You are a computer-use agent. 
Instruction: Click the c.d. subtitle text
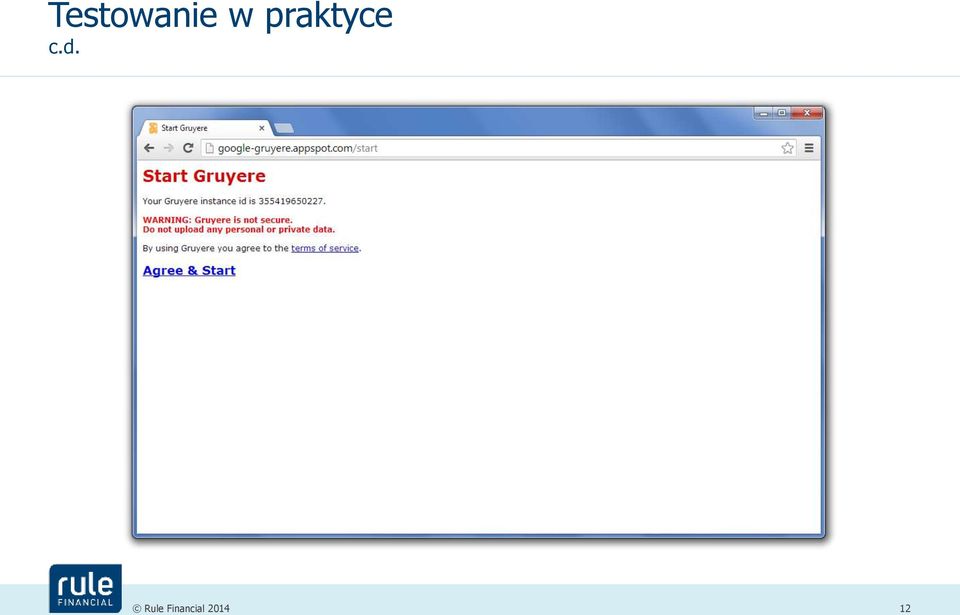coord(64,47)
